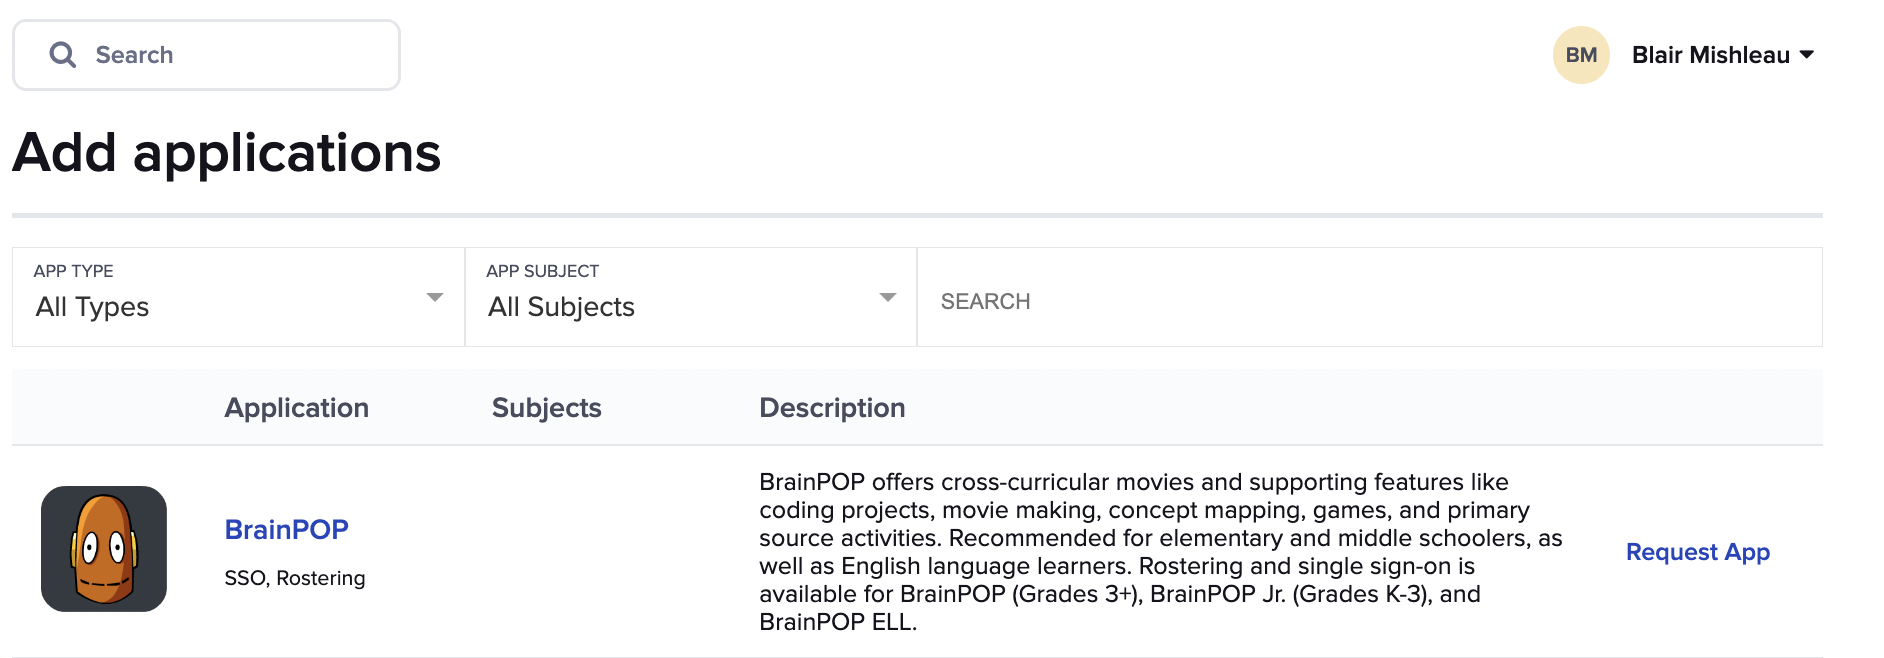
Task: Open the App Subject filter dropdown
Action: coord(887,297)
